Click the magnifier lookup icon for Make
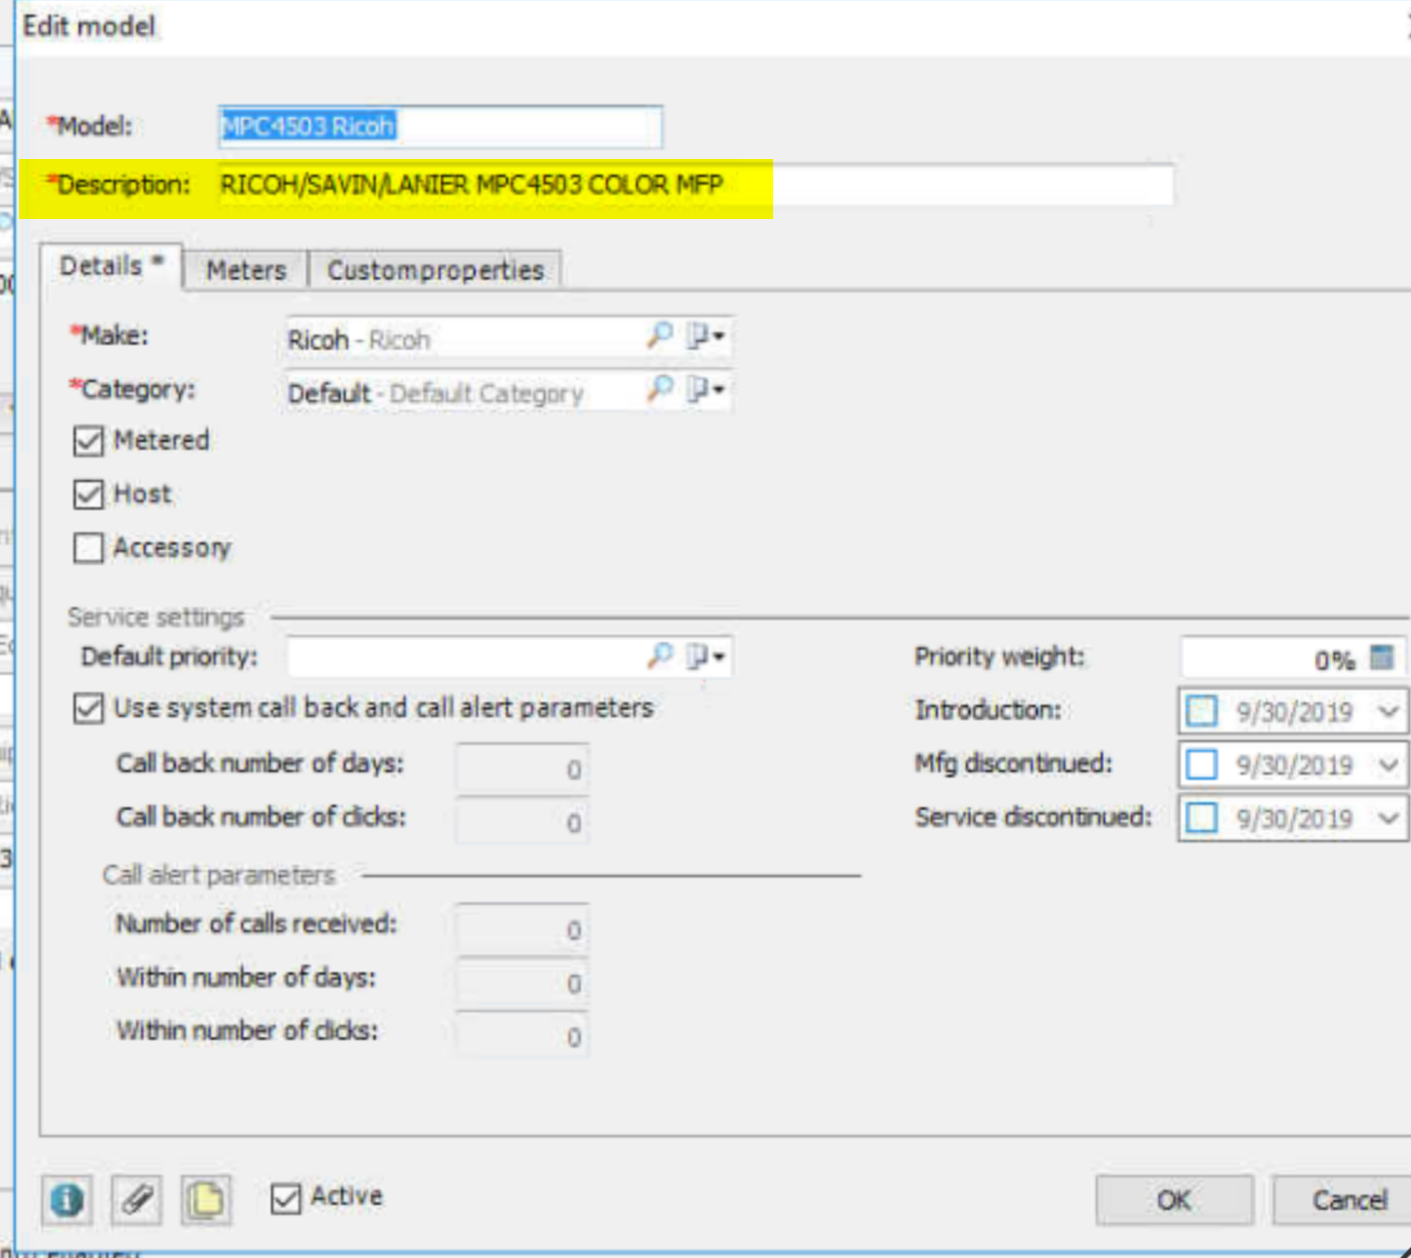The image size is (1411, 1258). point(659,335)
